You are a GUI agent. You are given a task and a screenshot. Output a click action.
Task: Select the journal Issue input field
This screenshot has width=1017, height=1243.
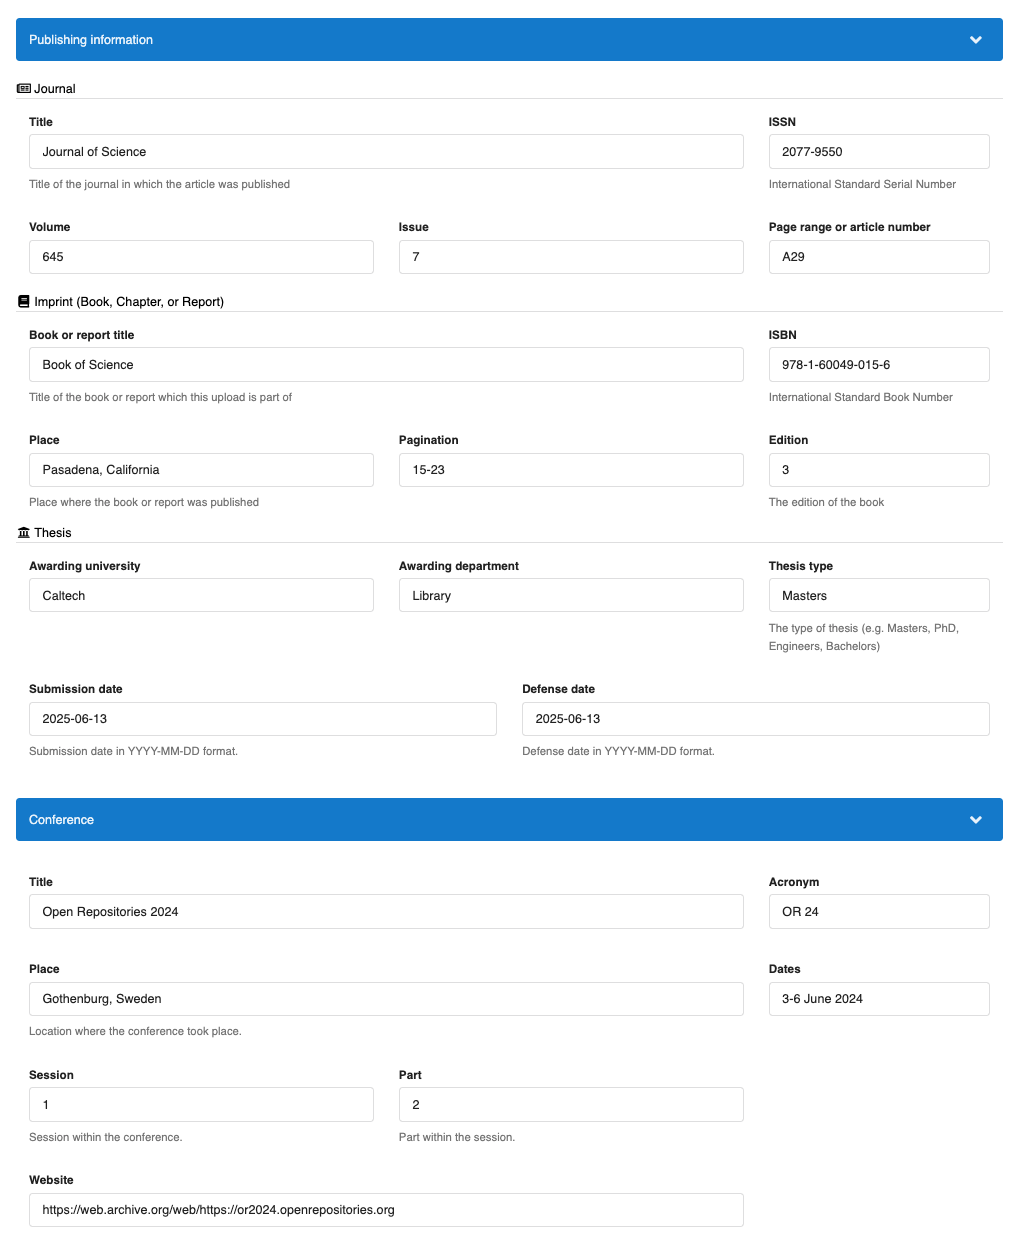pos(570,257)
